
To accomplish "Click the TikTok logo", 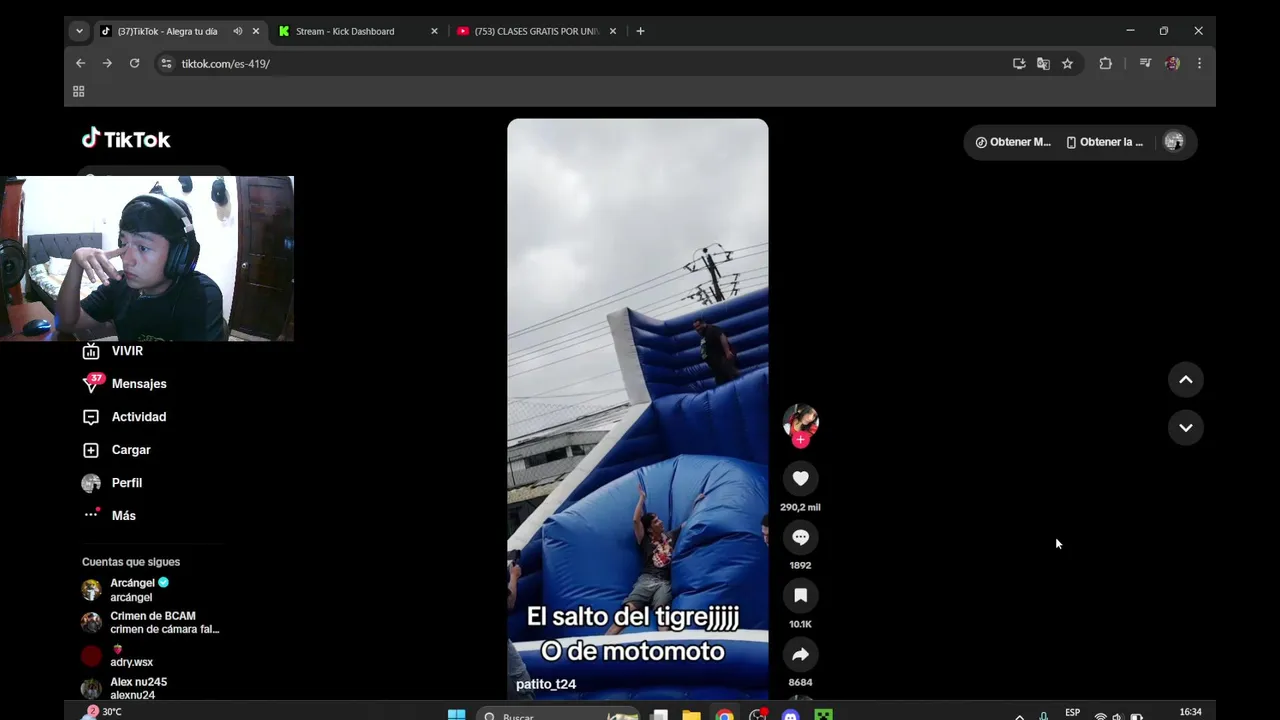I will point(126,139).
